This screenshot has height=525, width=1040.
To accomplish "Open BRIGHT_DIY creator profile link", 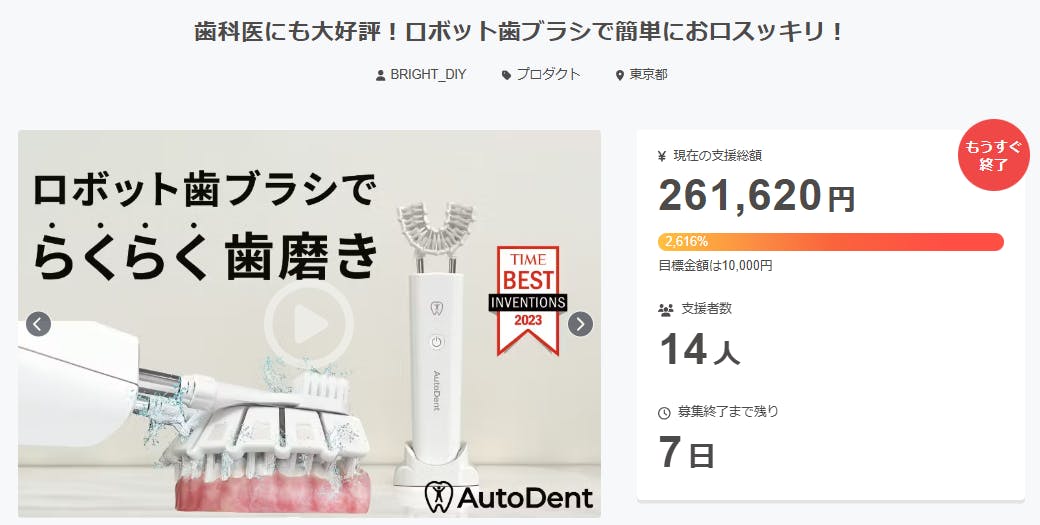I will click(x=428, y=74).
